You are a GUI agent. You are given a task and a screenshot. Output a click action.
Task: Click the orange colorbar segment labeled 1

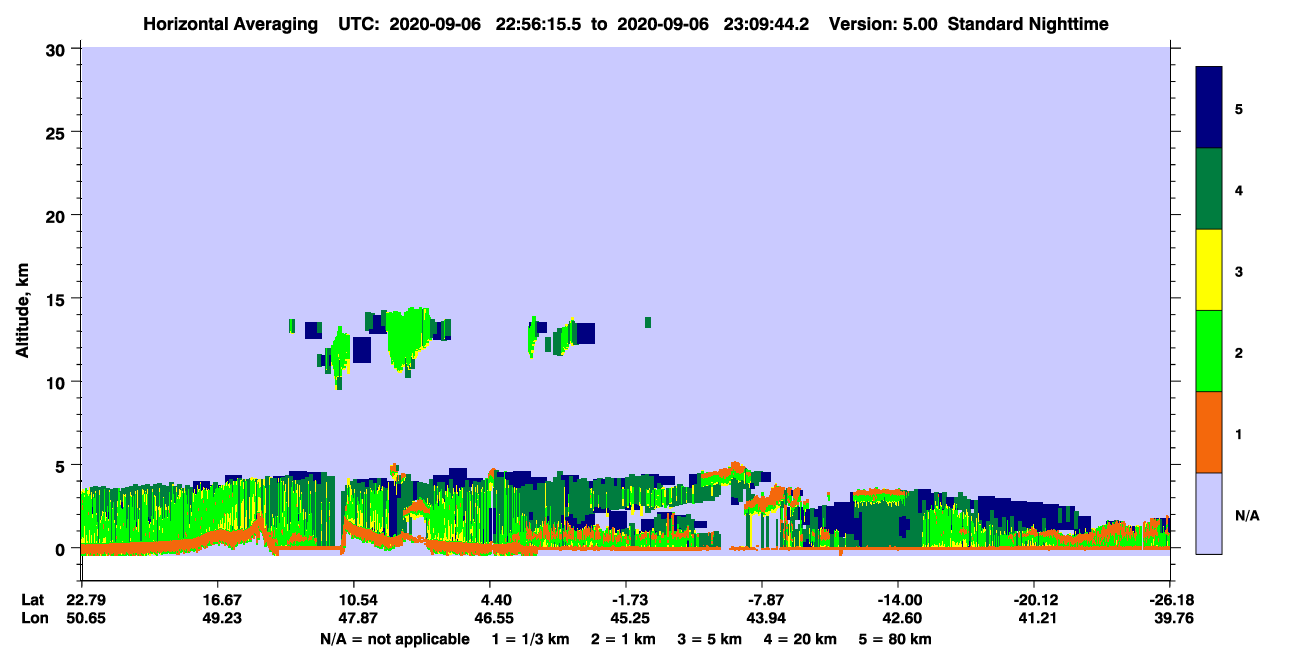pyautogui.click(x=1209, y=432)
